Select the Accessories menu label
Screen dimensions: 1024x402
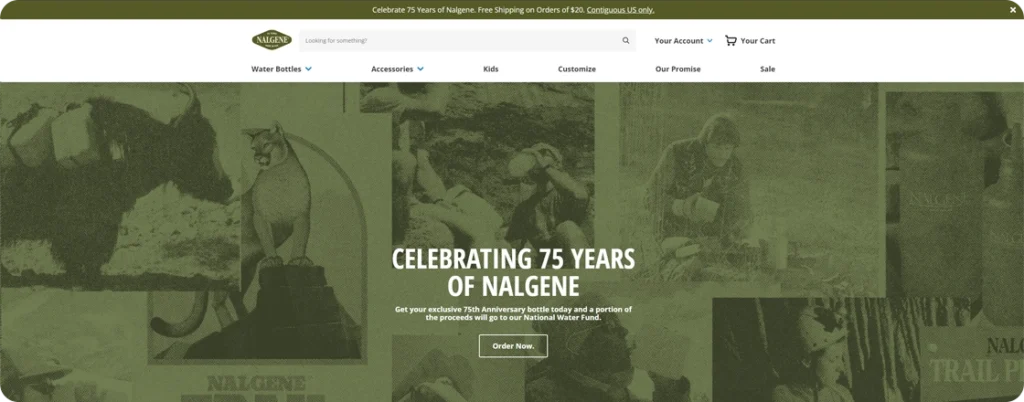392,69
